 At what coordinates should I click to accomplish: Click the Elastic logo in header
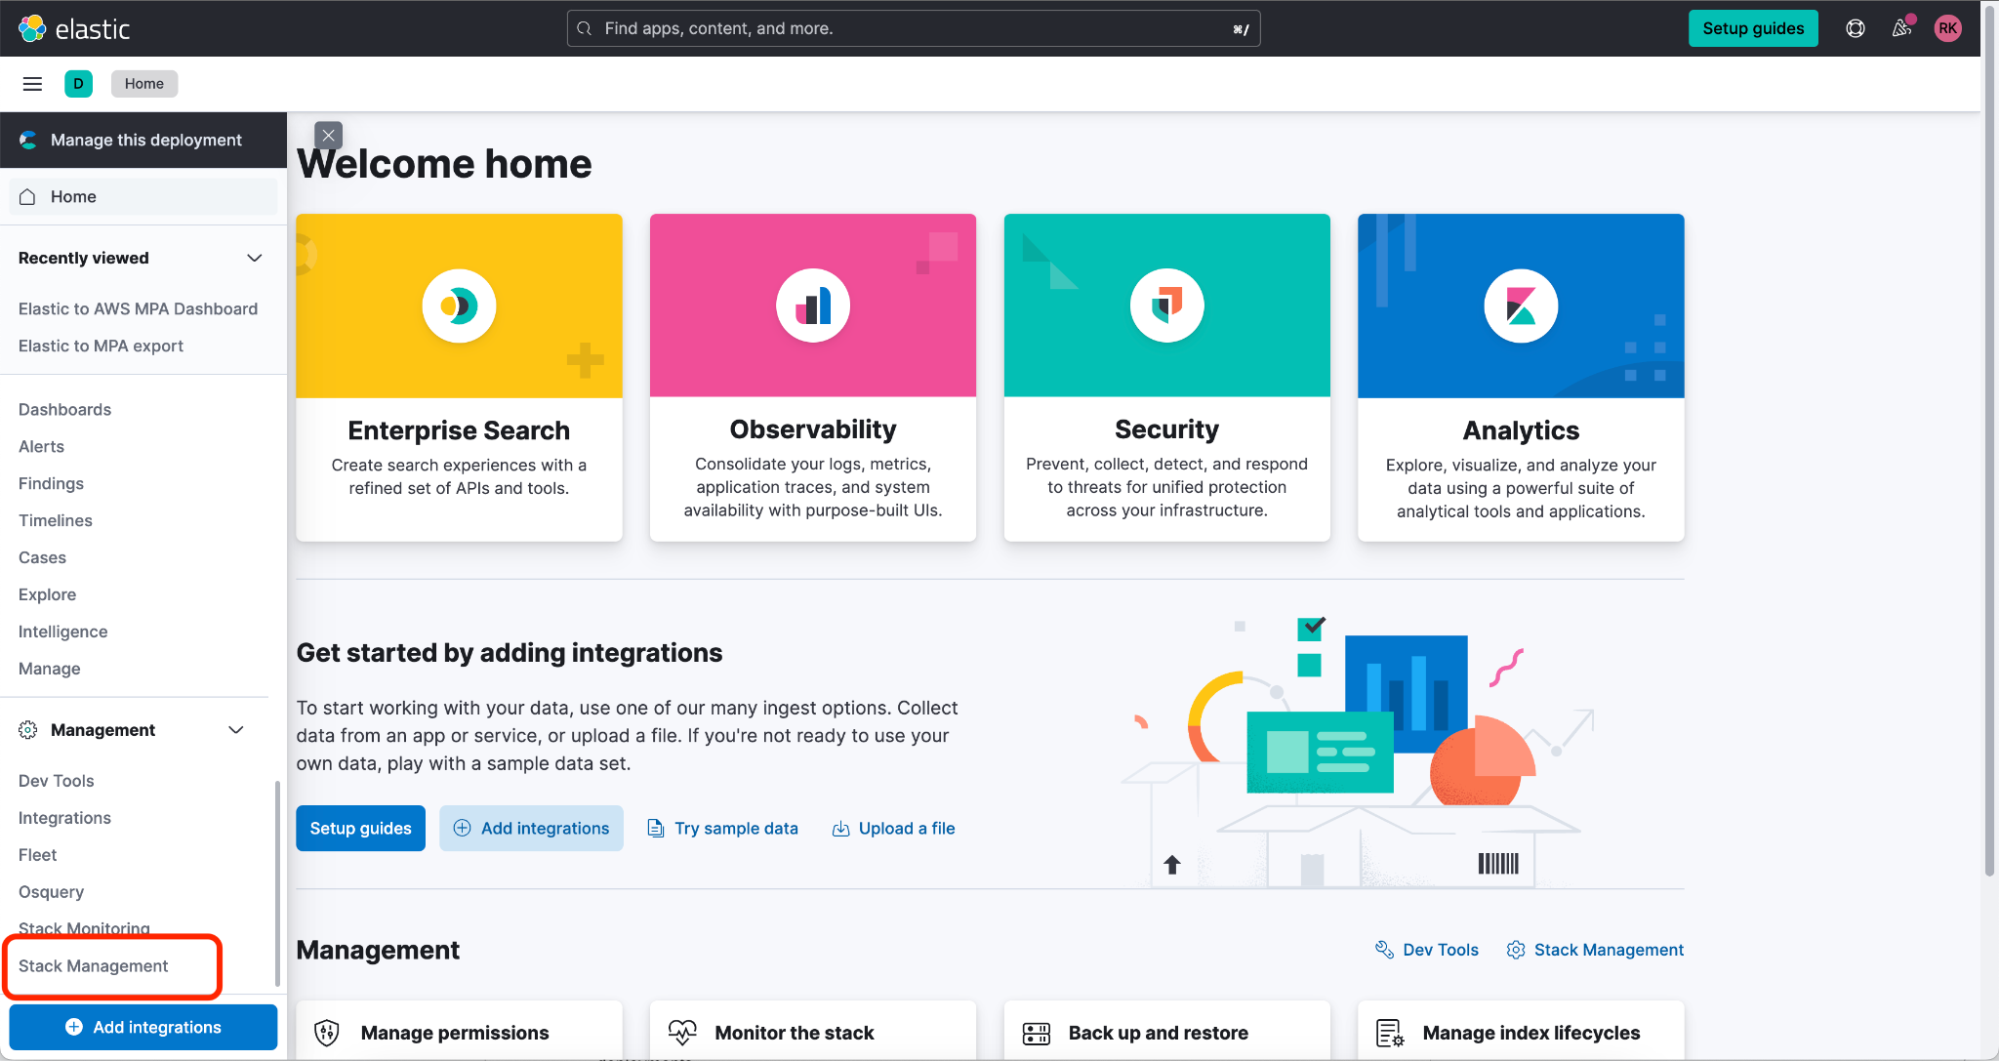pos(74,28)
